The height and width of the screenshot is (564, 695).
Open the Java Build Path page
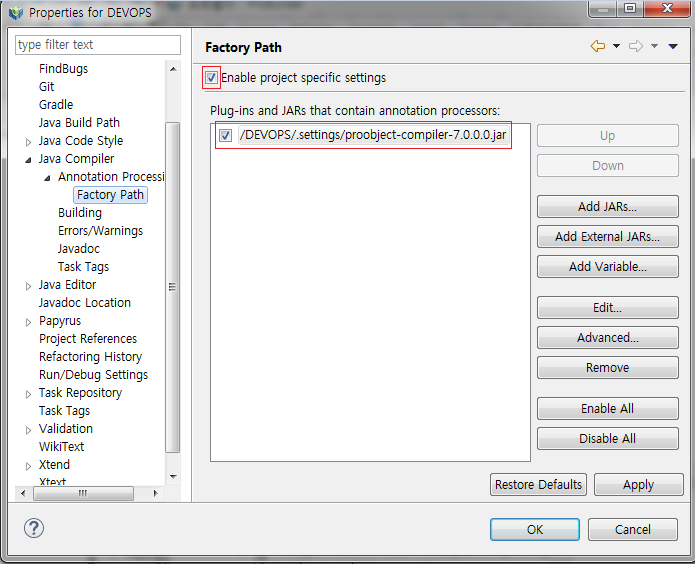[x=79, y=122]
